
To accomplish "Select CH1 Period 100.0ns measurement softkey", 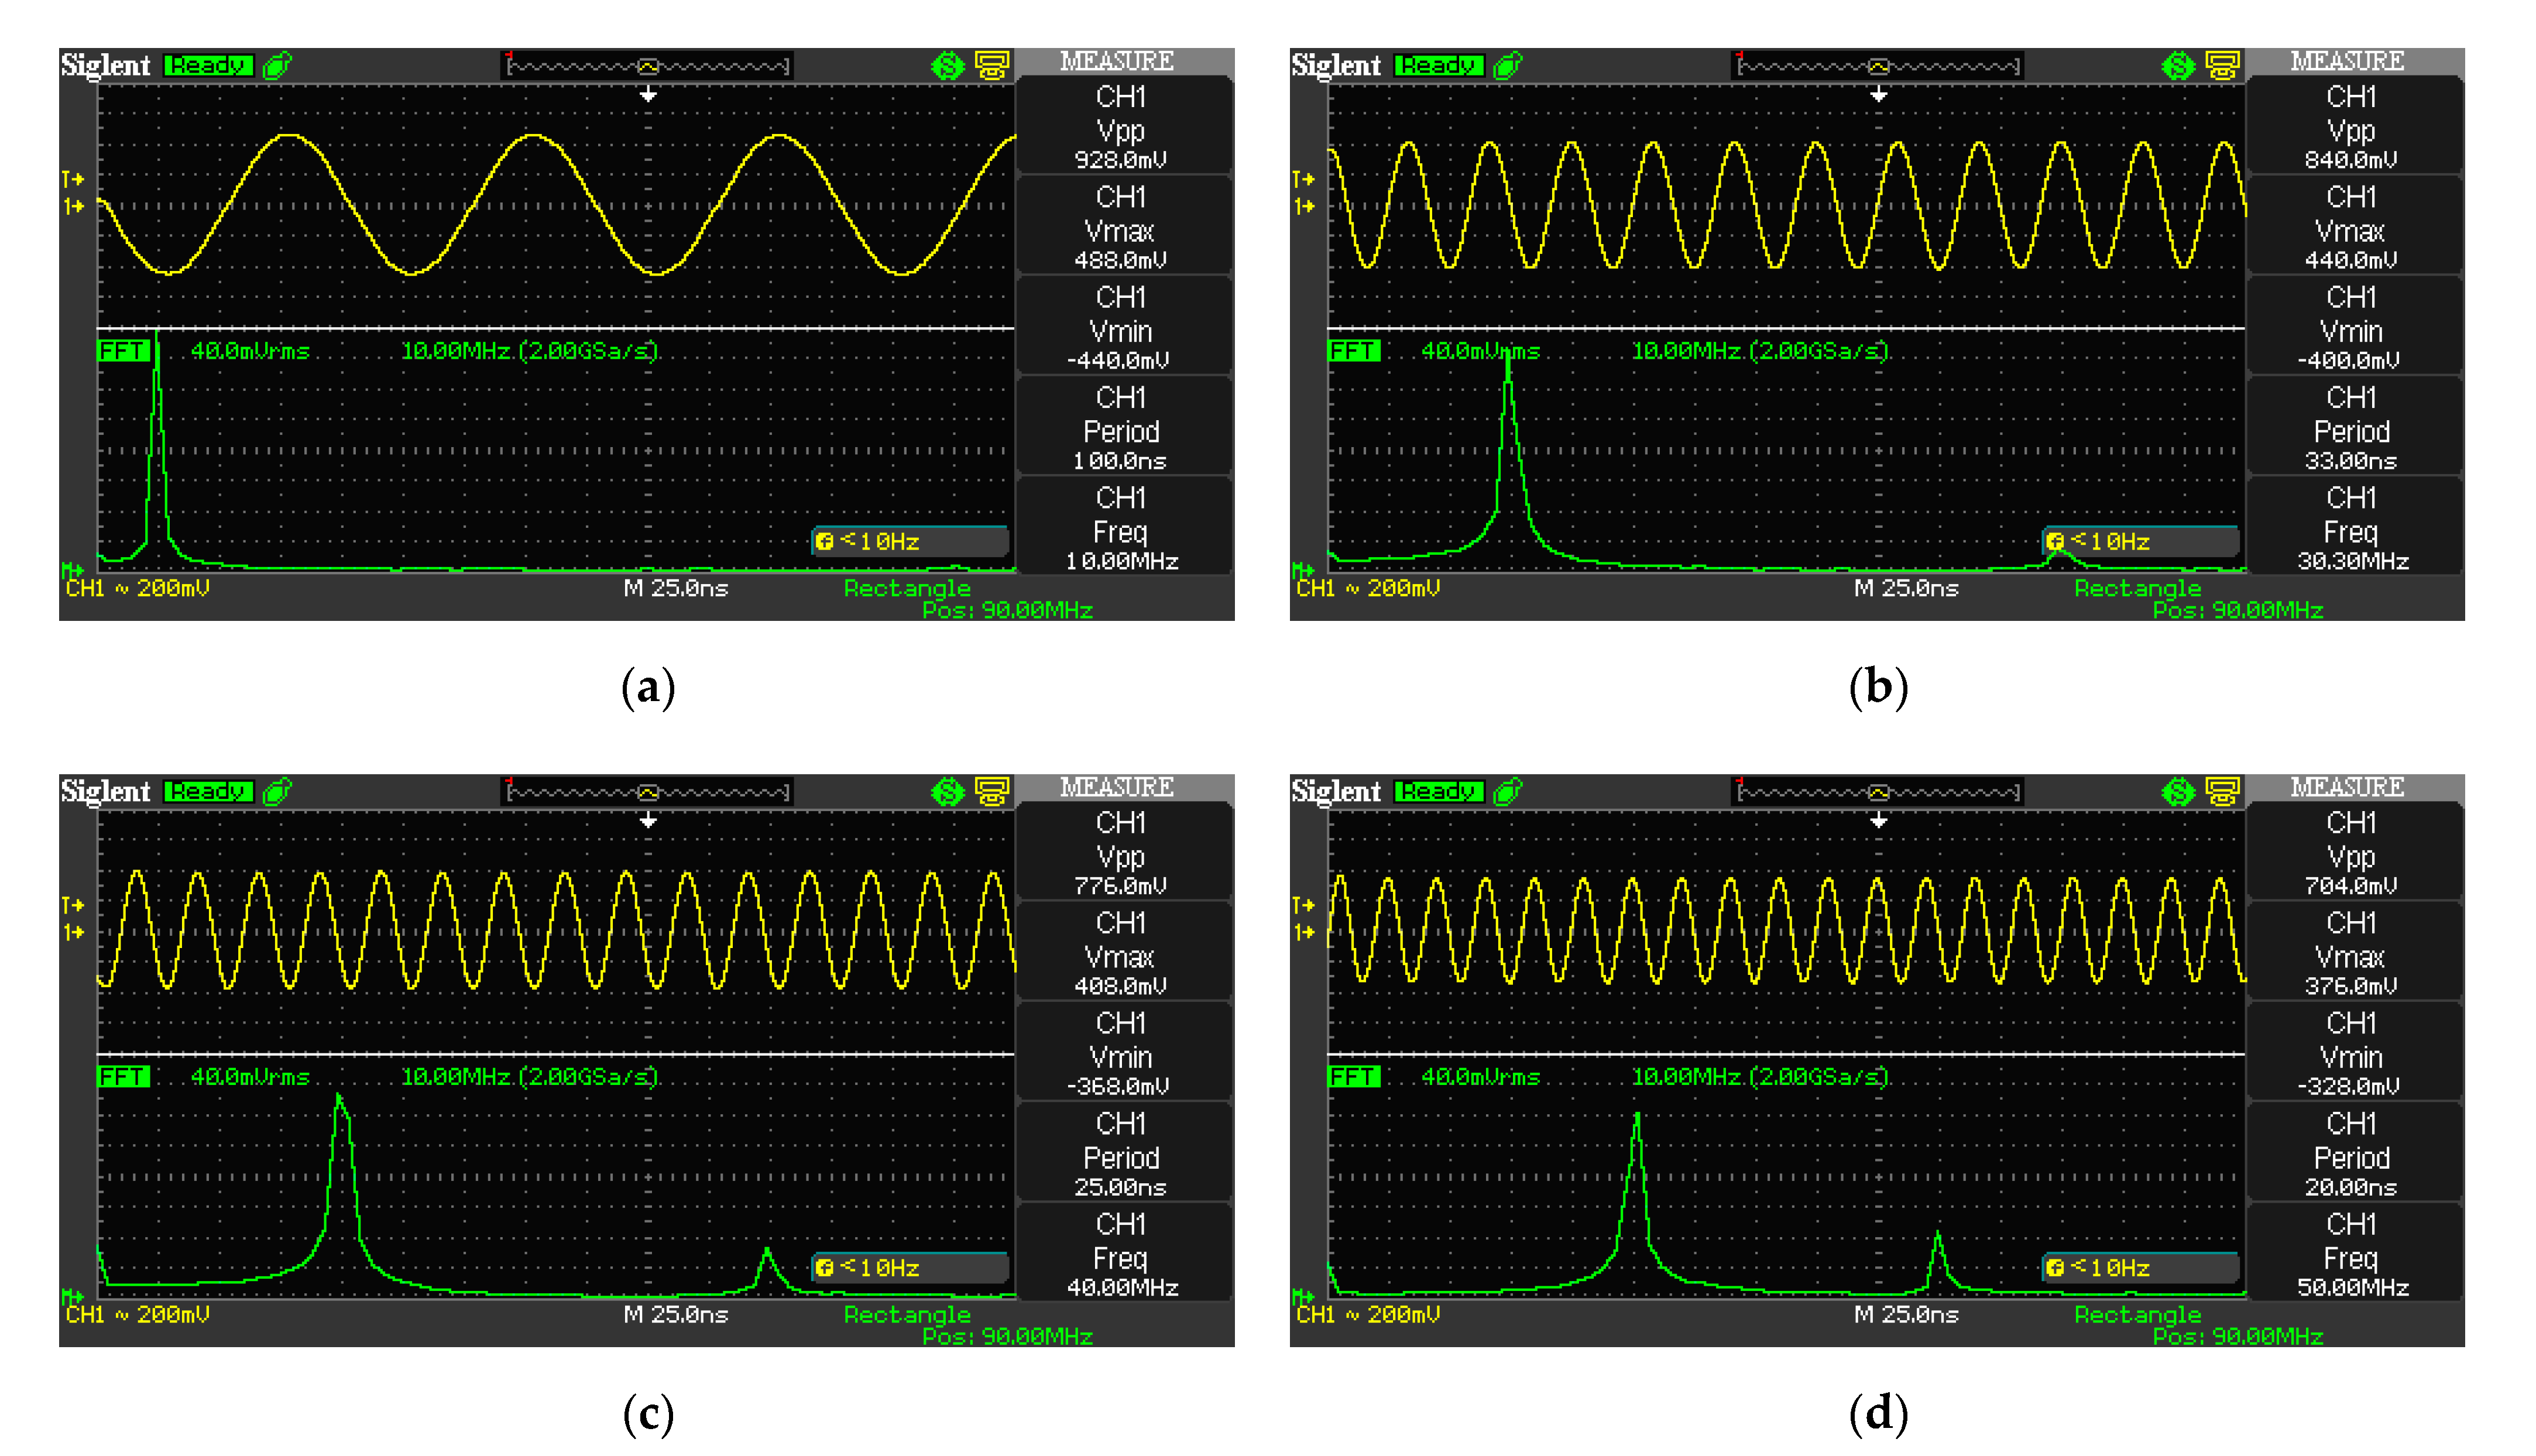I will [x=1123, y=426].
